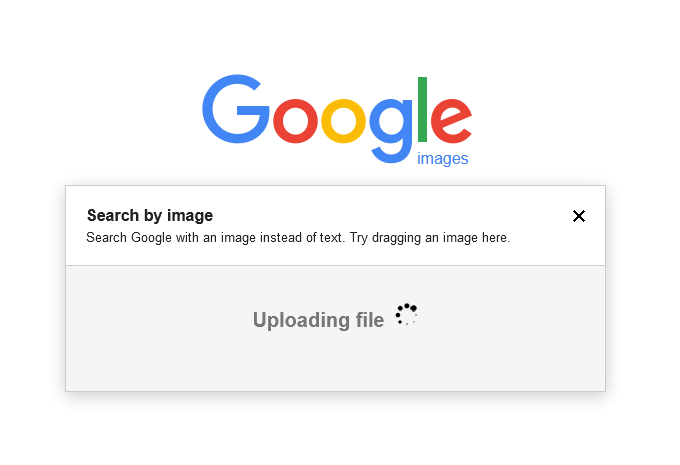Click the blue images label under logo
The image size is (680, 465).
pos(442,158)
